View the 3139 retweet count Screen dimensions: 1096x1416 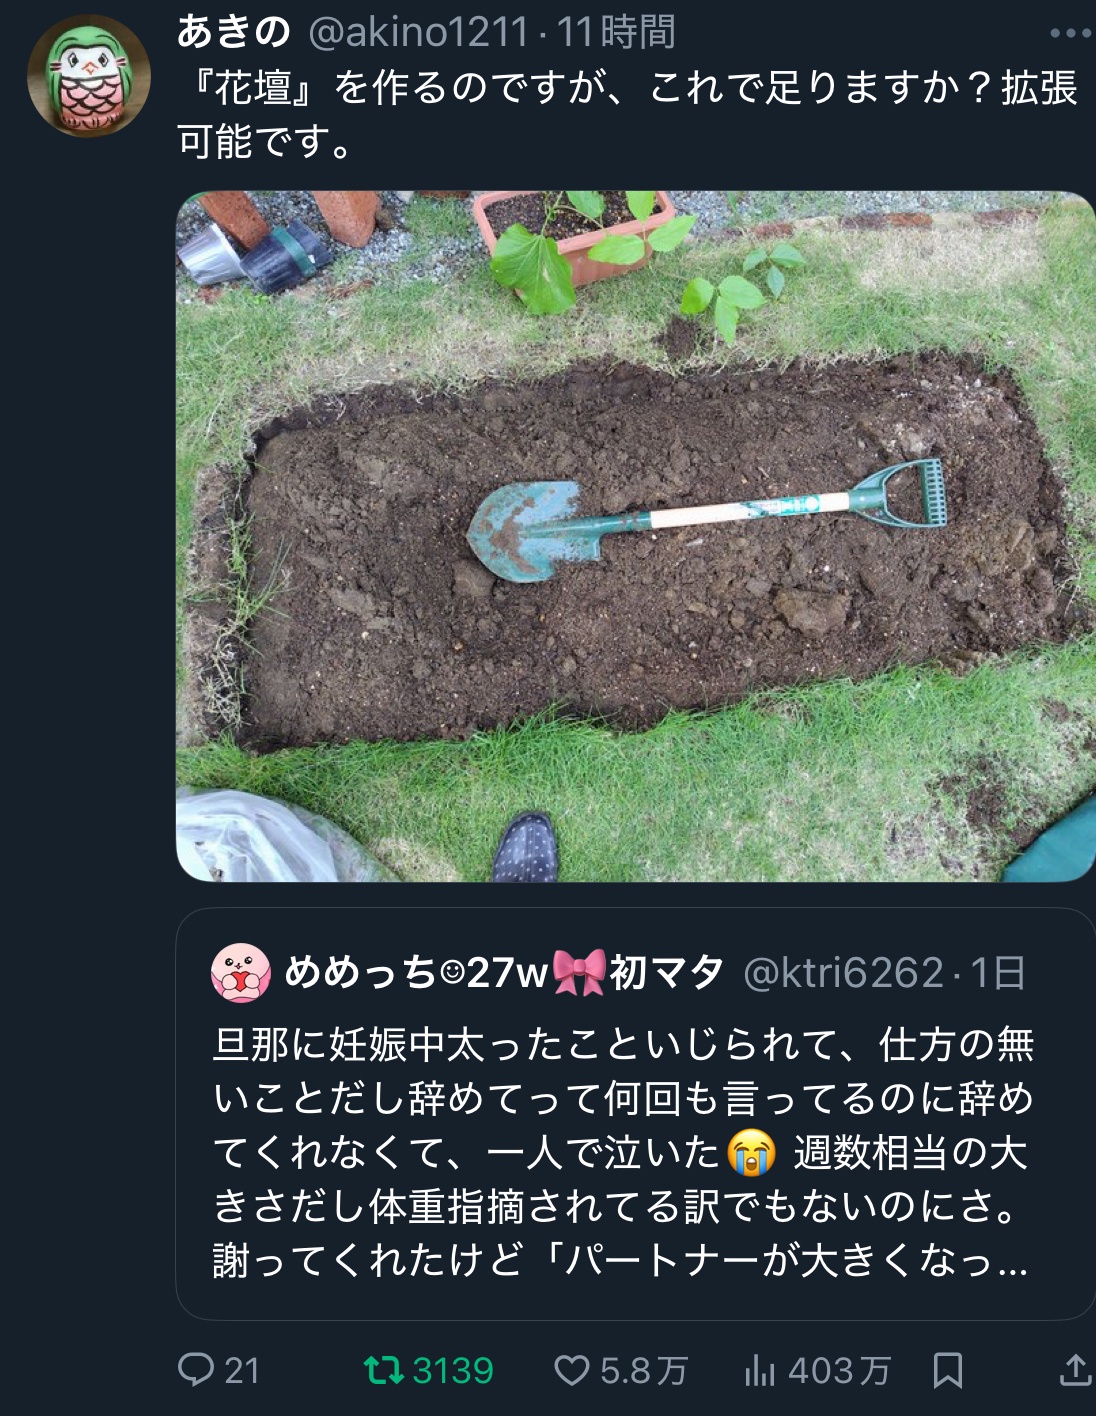[x=453, y=1370]
